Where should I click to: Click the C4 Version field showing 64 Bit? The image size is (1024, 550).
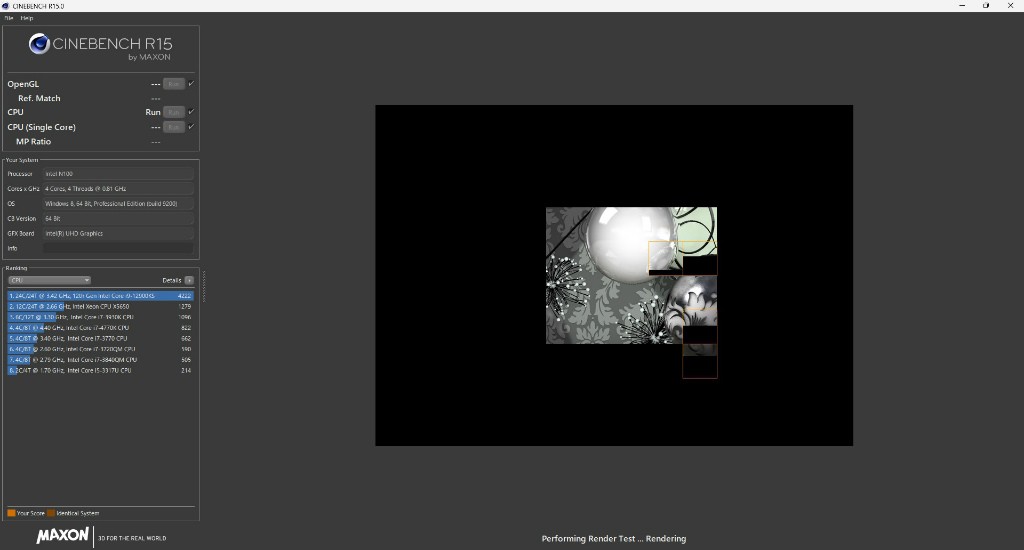118,219
